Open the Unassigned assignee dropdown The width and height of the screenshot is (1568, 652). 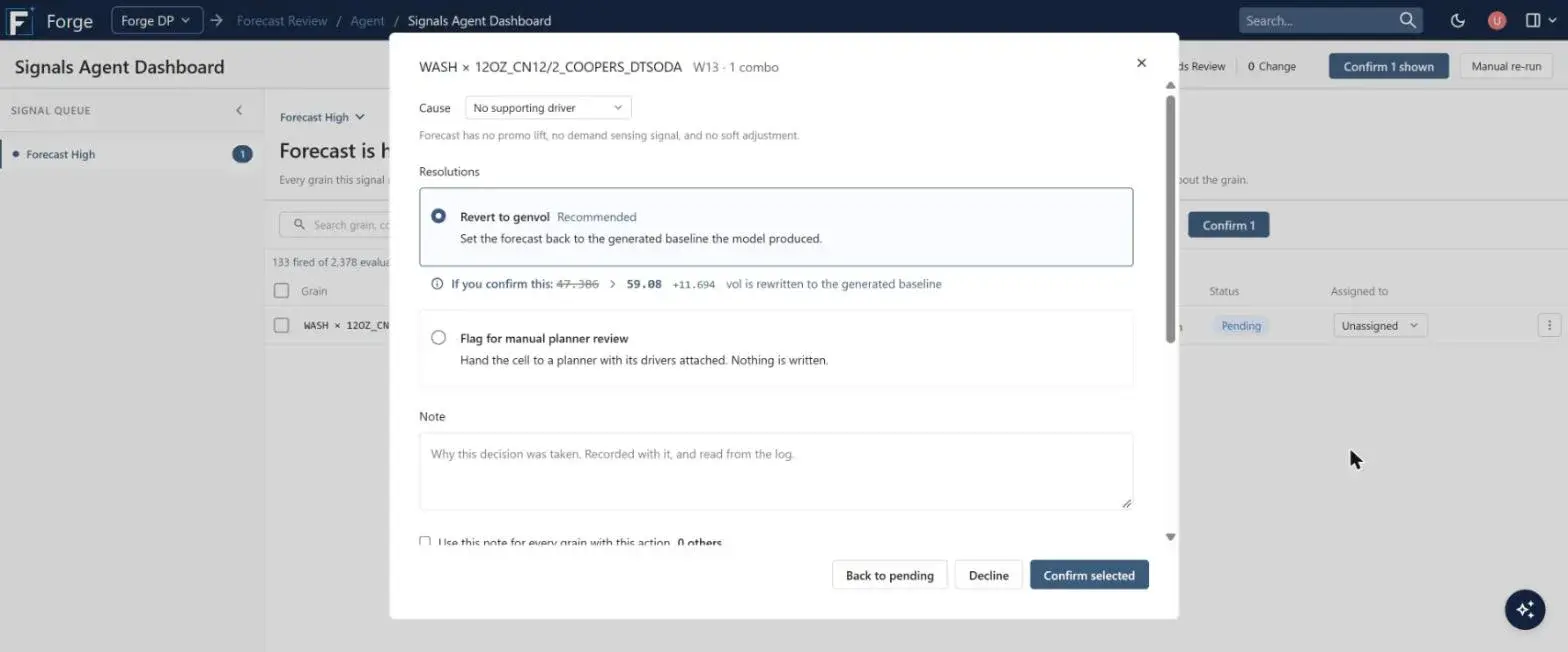[1380, 325]
